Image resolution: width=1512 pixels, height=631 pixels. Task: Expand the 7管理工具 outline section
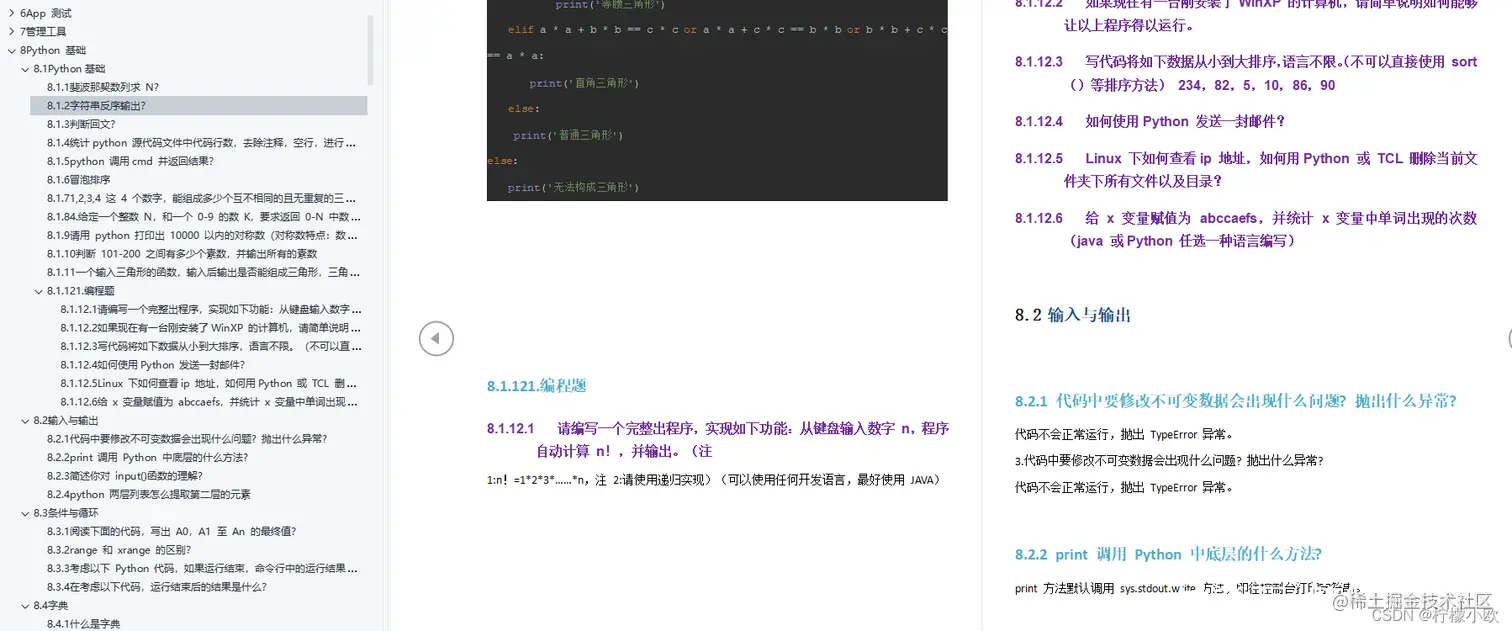click(x=11, y=32)
